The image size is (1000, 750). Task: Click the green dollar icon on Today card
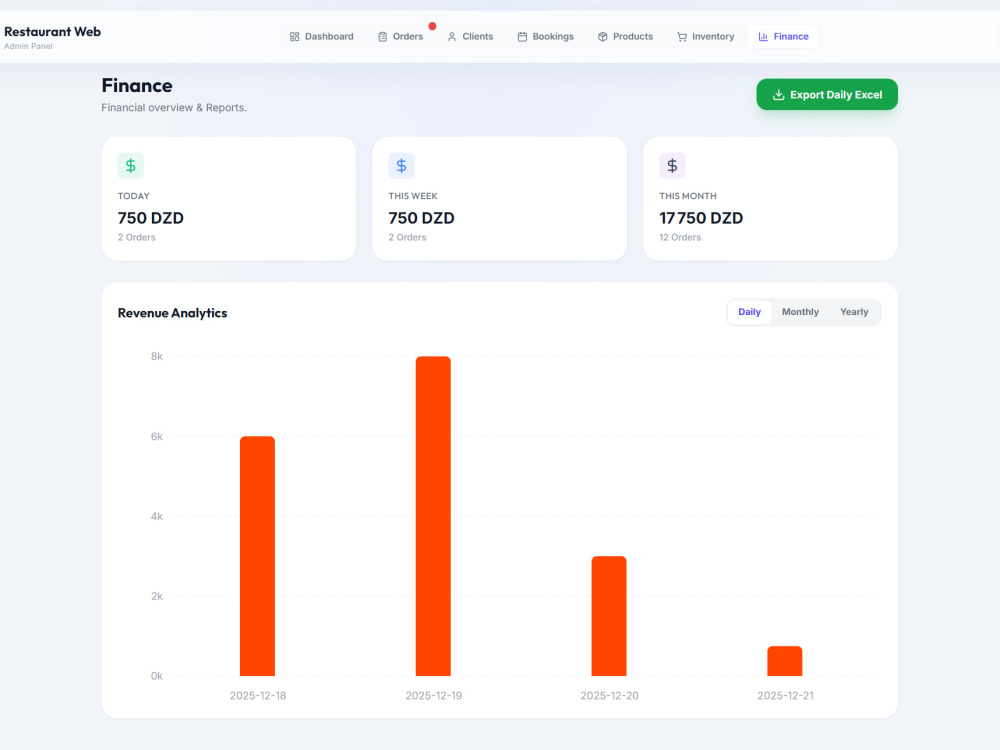click(131, 166)
